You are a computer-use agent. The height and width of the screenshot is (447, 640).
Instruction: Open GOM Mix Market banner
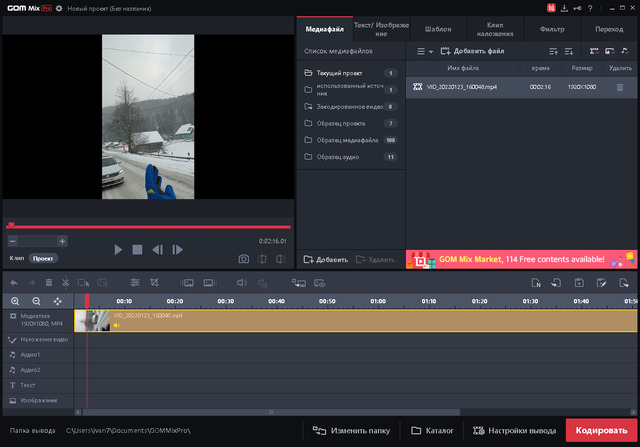(x=521, y=259)
